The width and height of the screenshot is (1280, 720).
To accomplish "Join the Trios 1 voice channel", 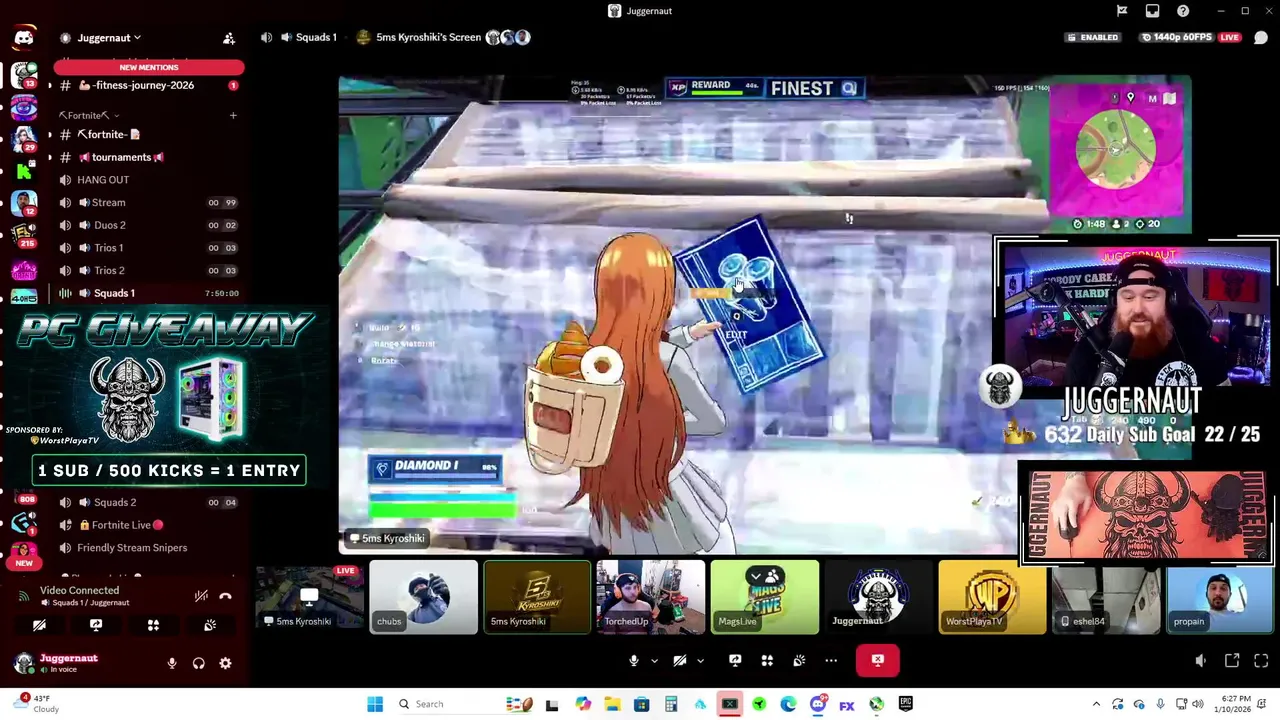I will coord(147,248).
